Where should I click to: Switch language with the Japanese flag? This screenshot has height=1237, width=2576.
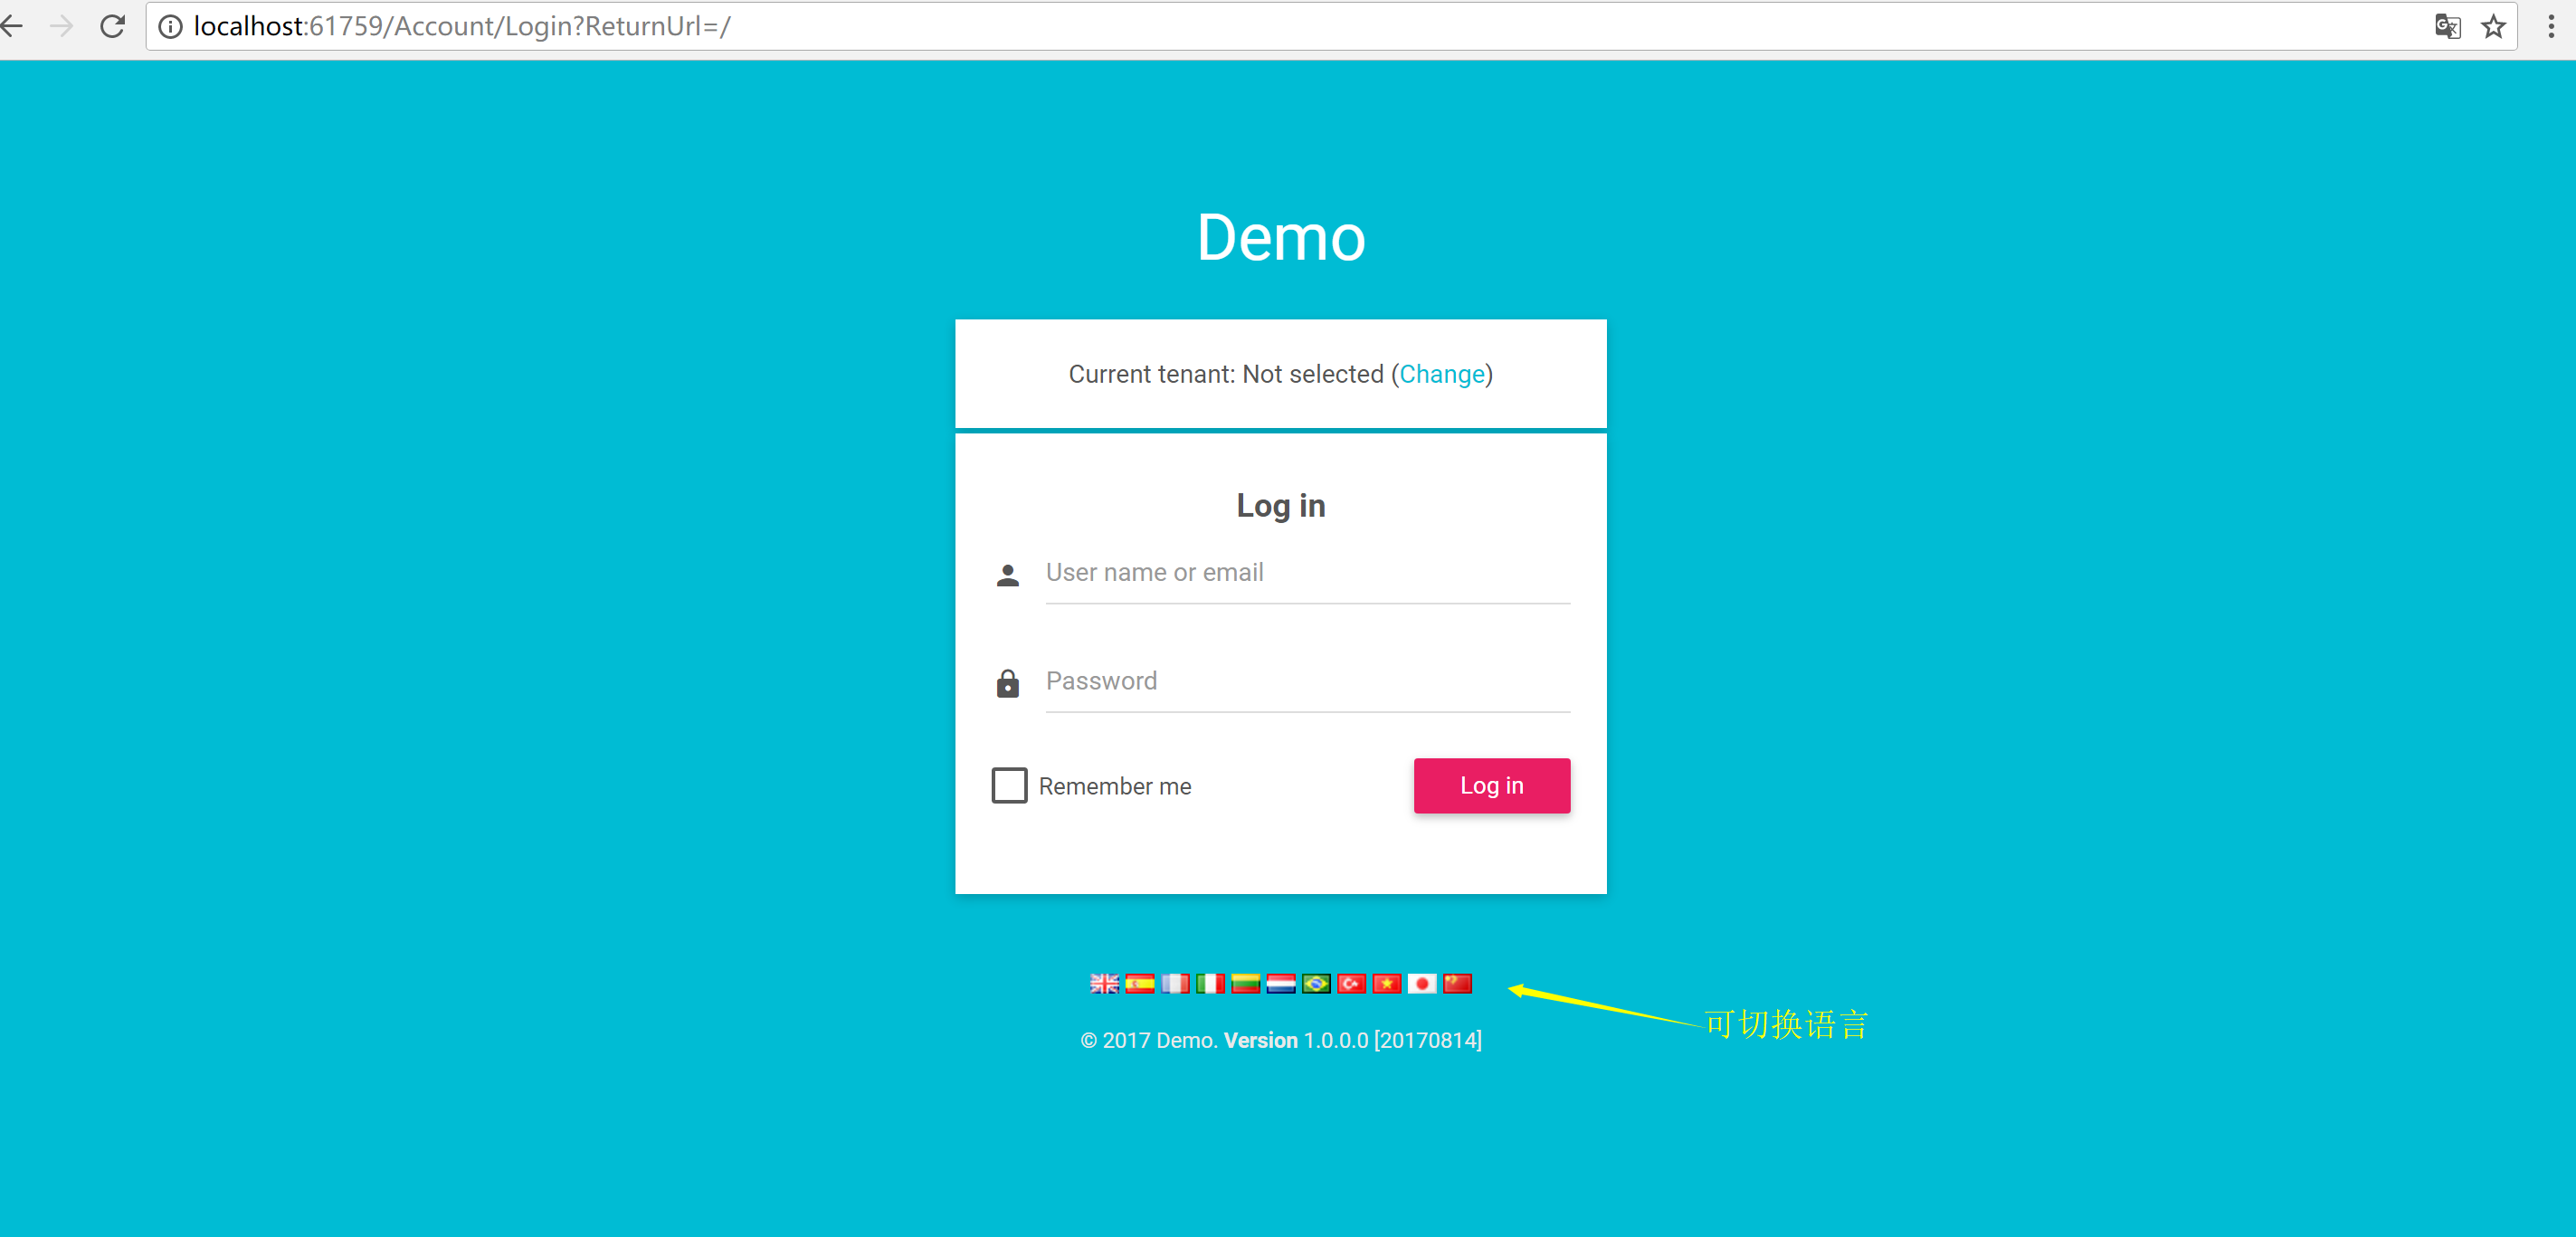[1422, 983]
